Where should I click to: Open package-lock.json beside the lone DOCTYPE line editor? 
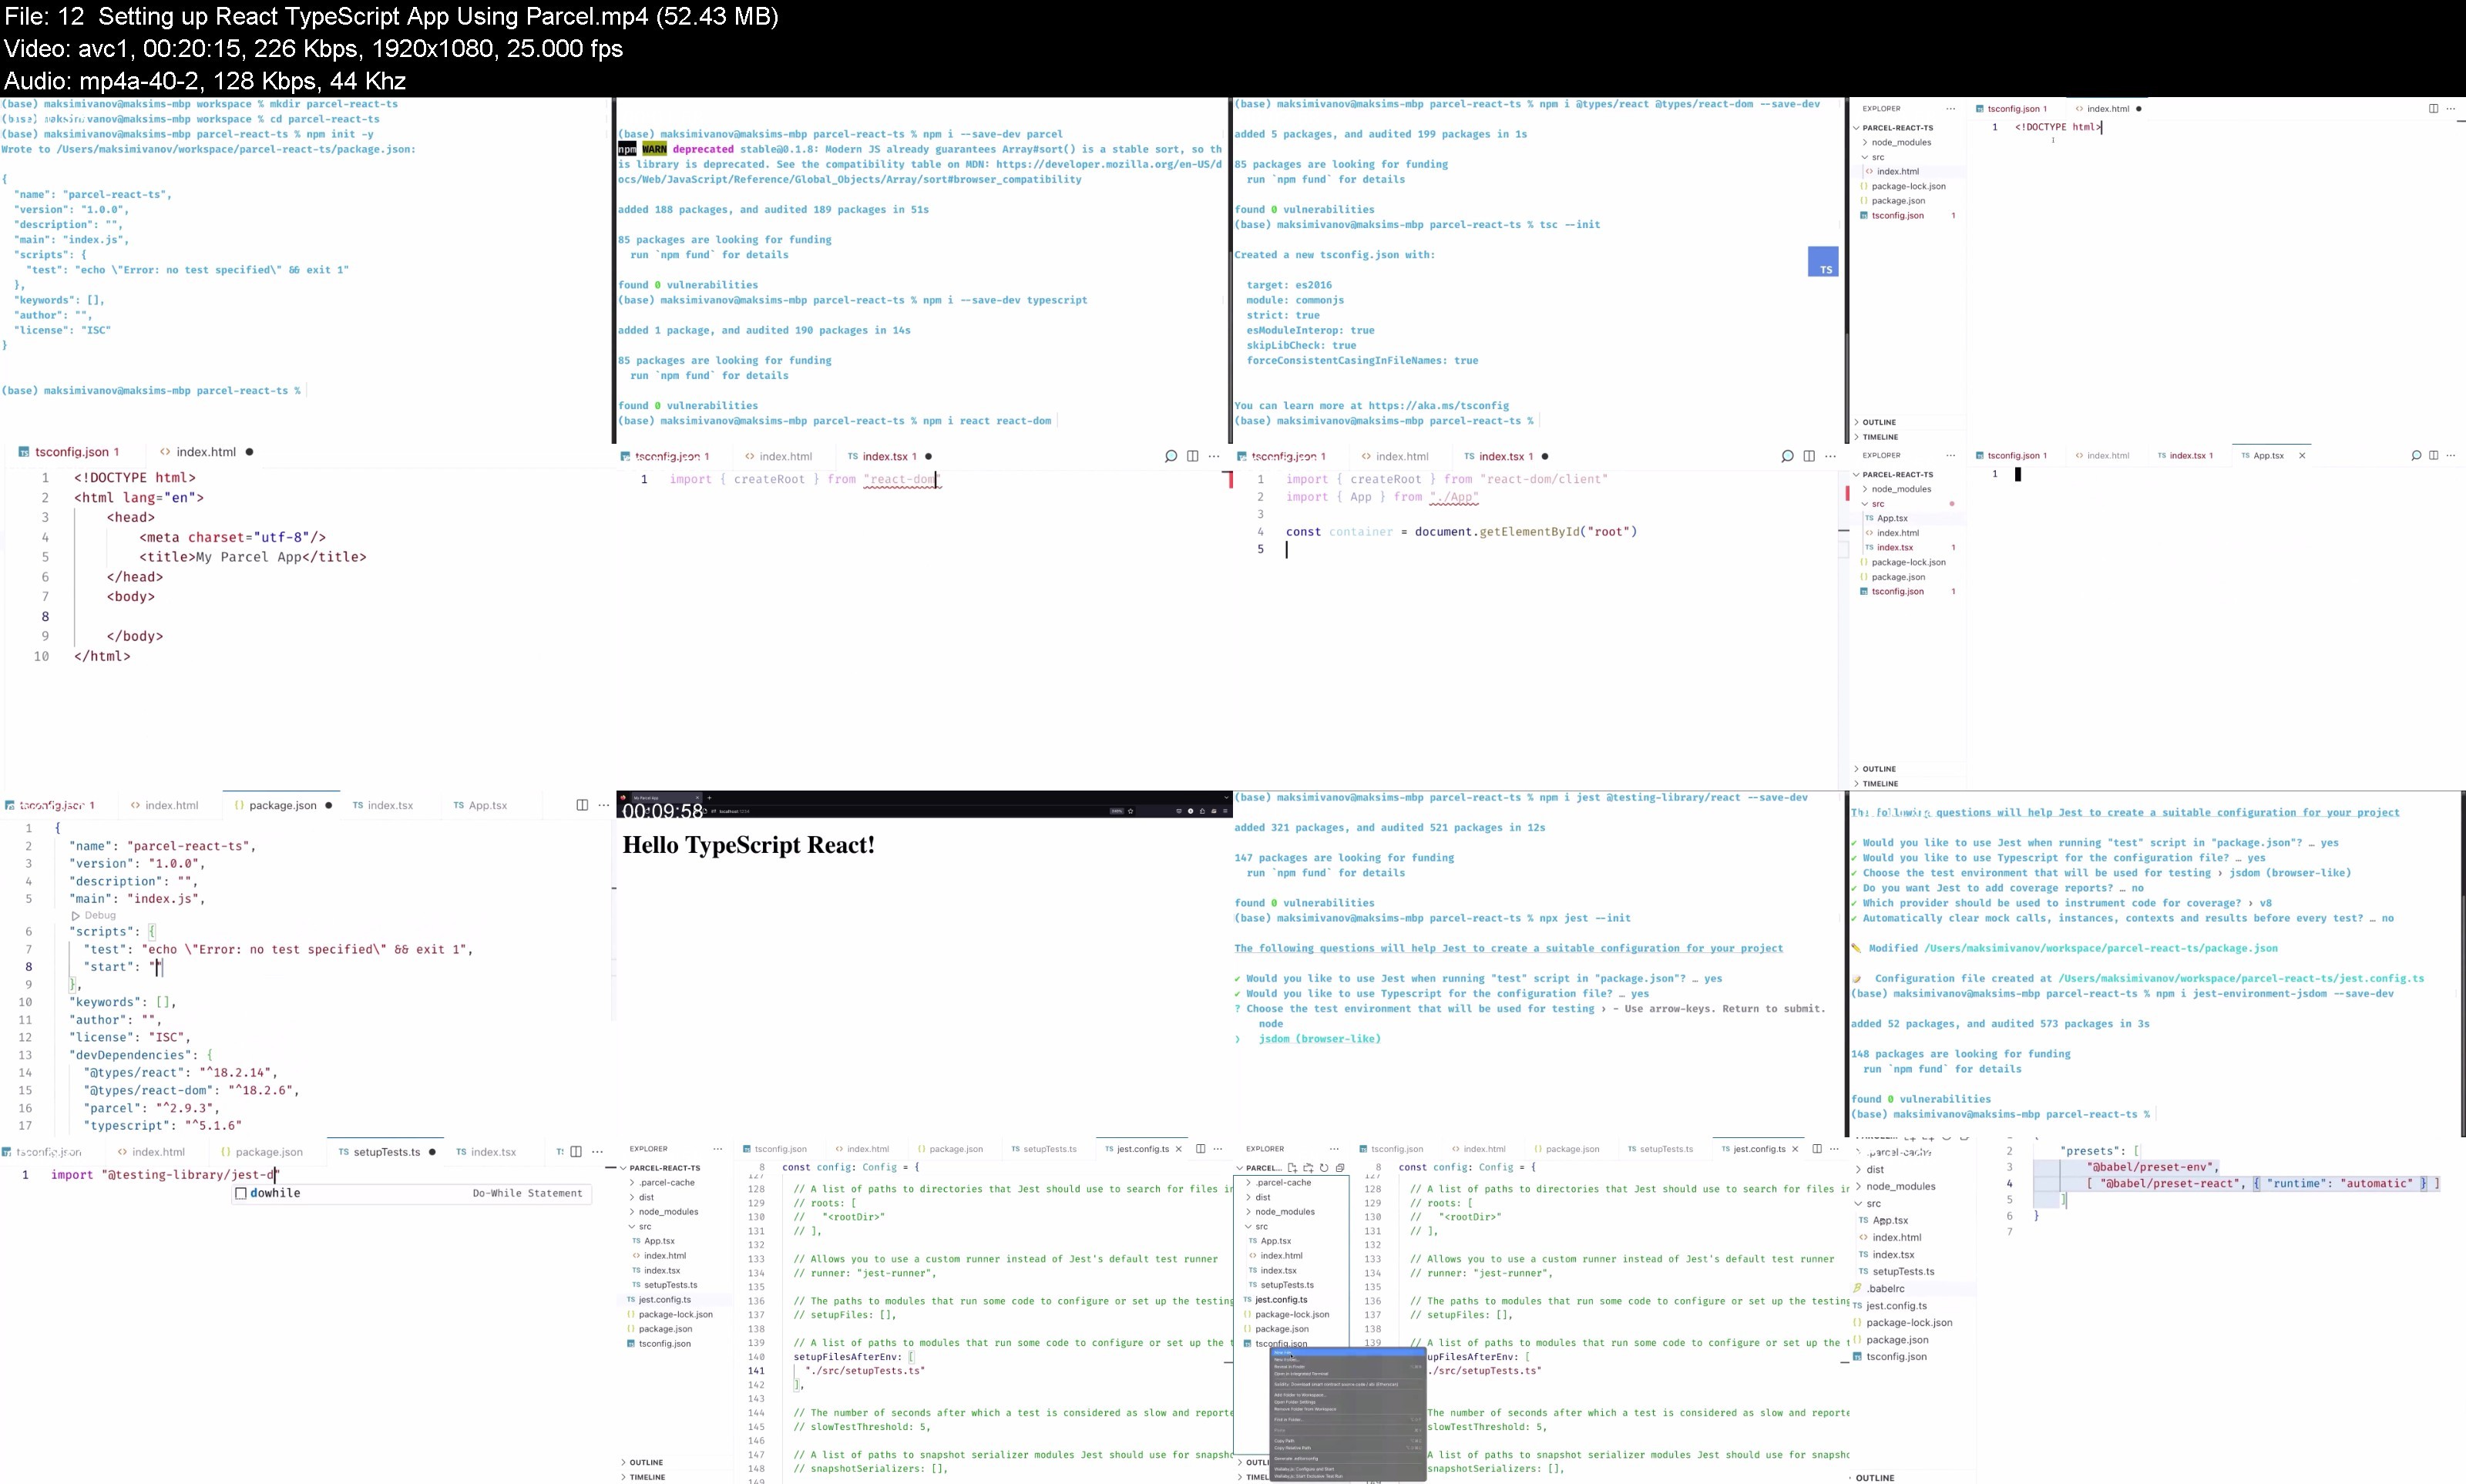coord(1908,186)
